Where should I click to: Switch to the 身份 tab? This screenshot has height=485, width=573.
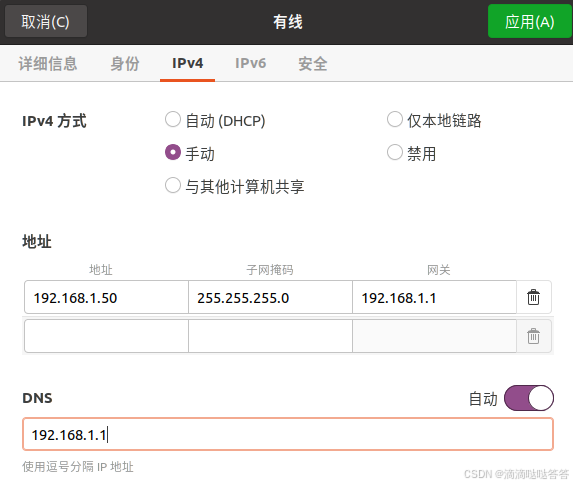125,64
